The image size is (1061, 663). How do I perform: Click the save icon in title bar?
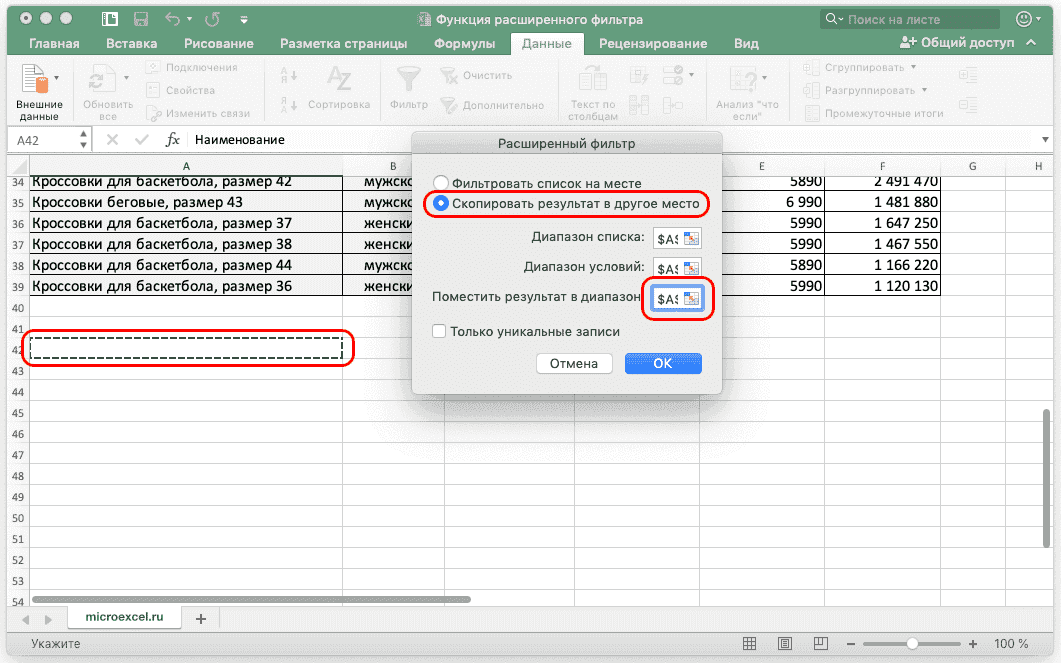click(x=140, y=19)
